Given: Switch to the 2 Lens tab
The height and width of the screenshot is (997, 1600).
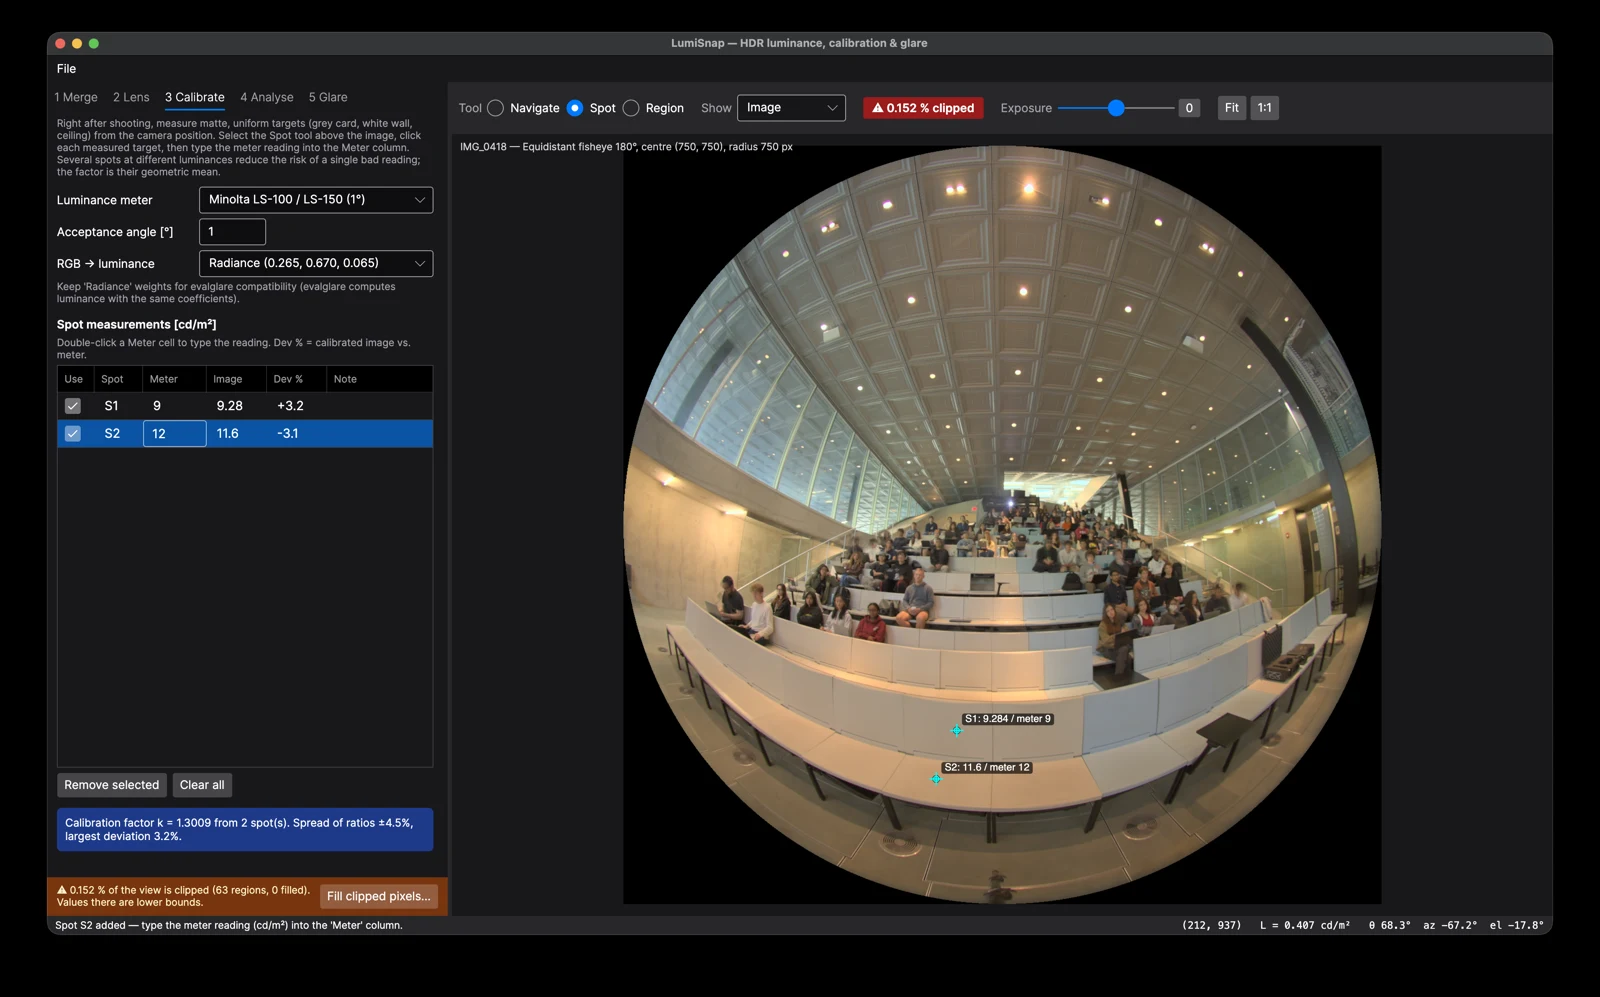Looking at the screenshot, I should (x=131, y=97).
